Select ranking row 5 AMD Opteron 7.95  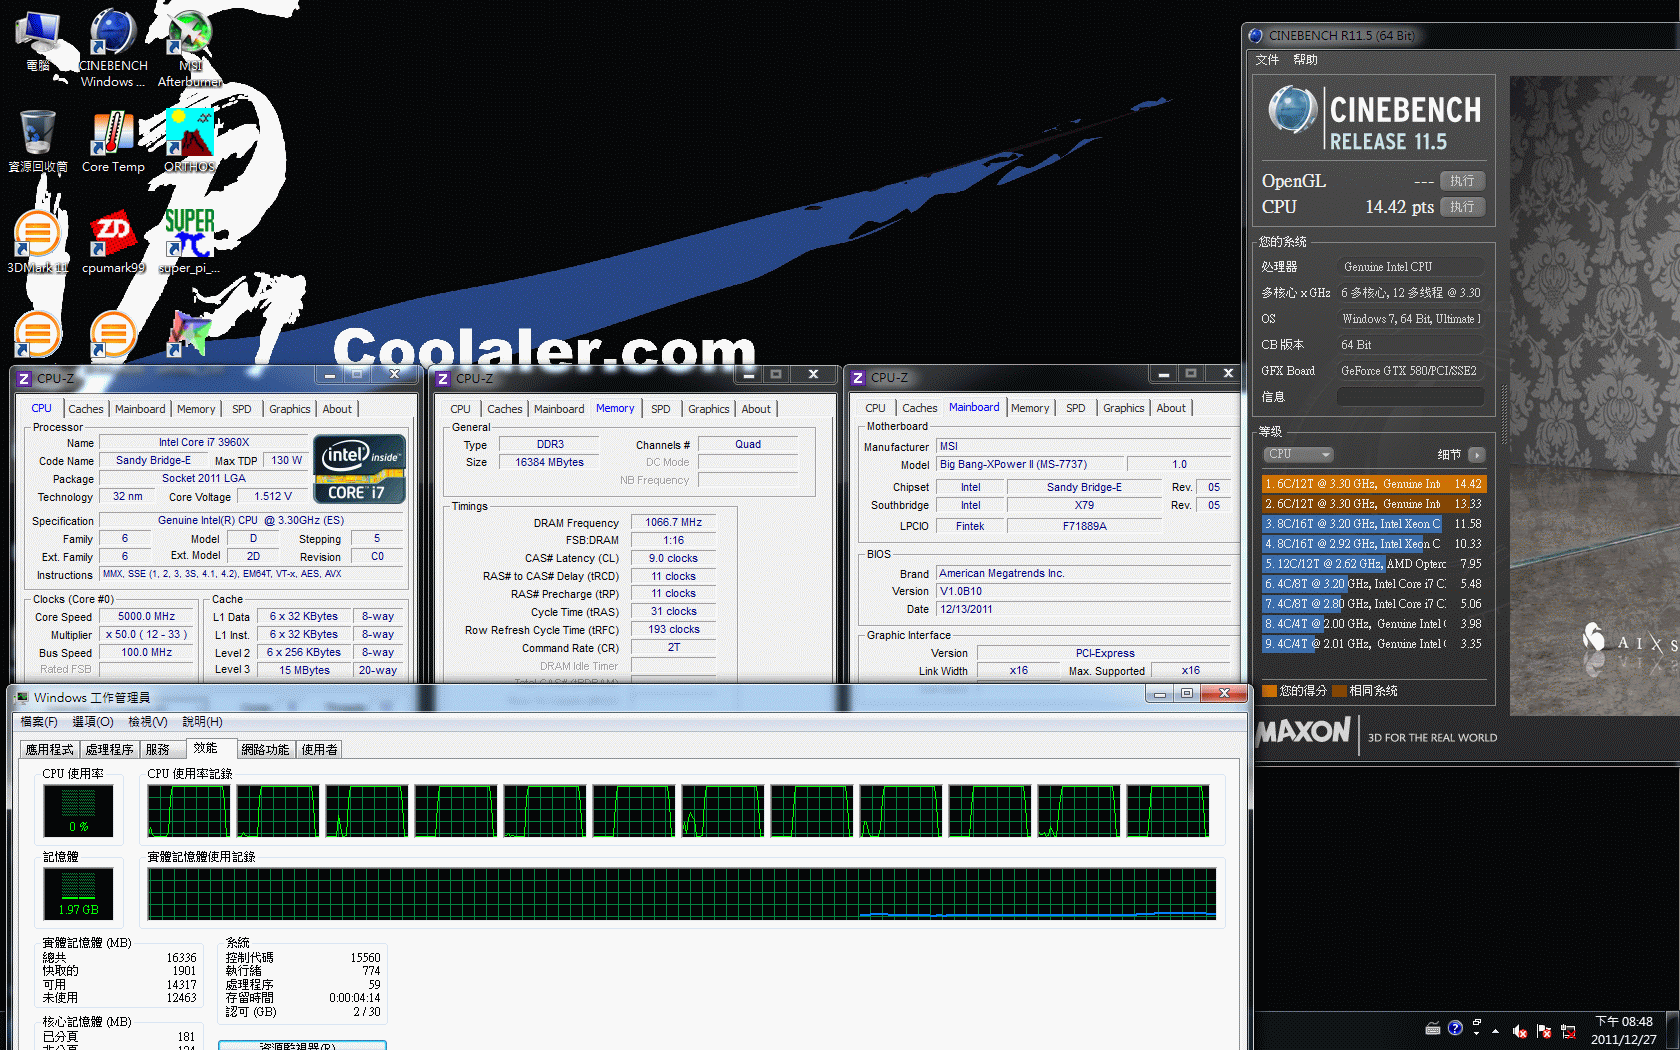1374,564
